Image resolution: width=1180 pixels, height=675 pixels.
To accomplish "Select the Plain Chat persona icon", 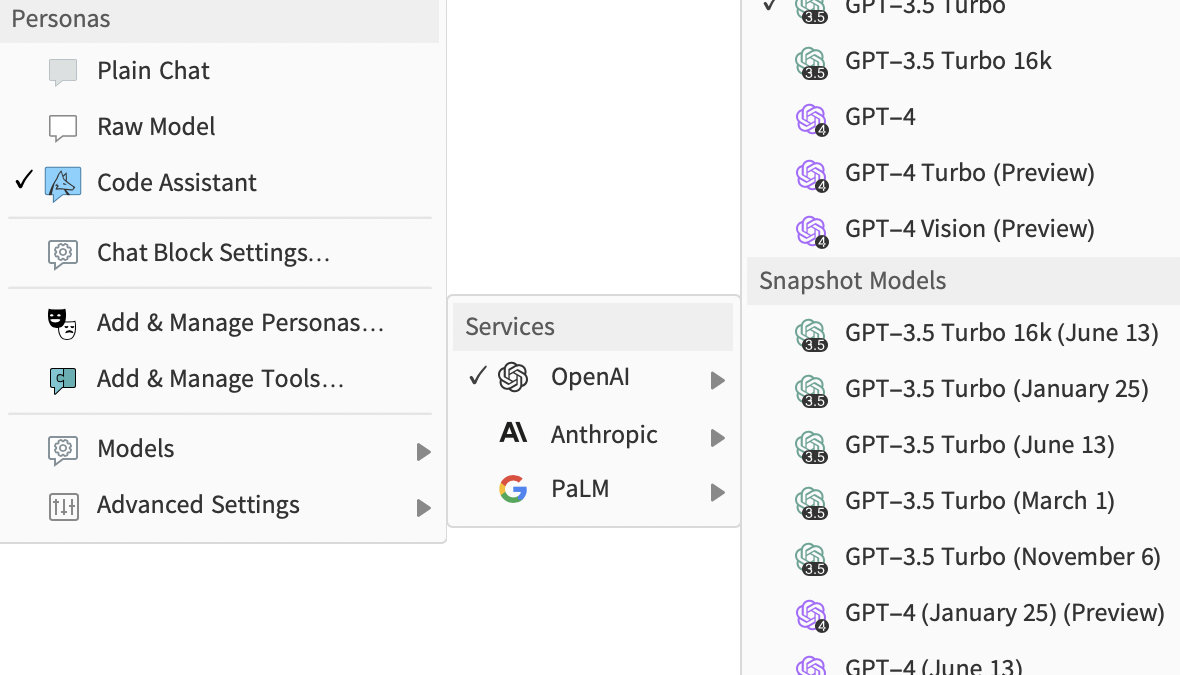I will point(63,72).
